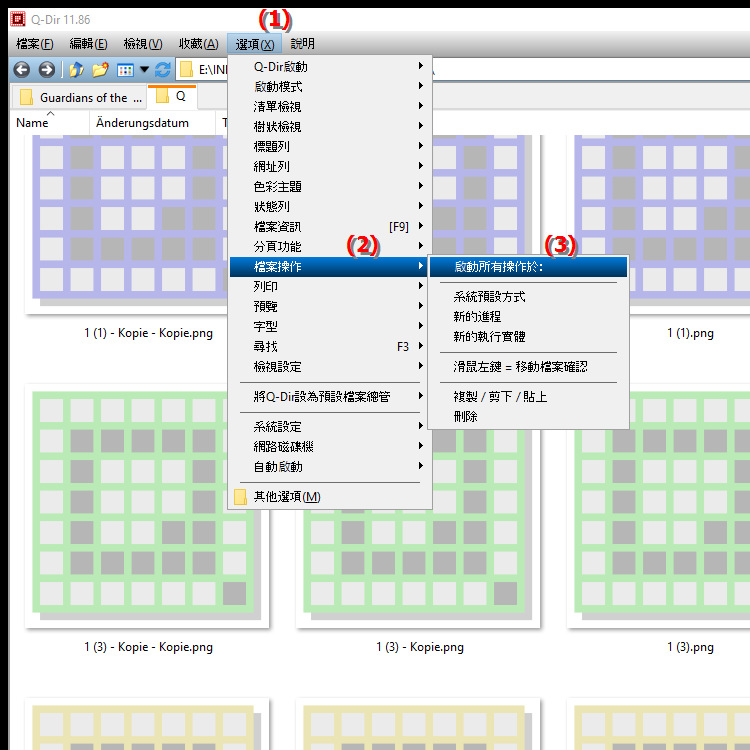
Task: Open 將Q-Dir設為預設檔案總管 submenu
Action: (x=331, y=397)
